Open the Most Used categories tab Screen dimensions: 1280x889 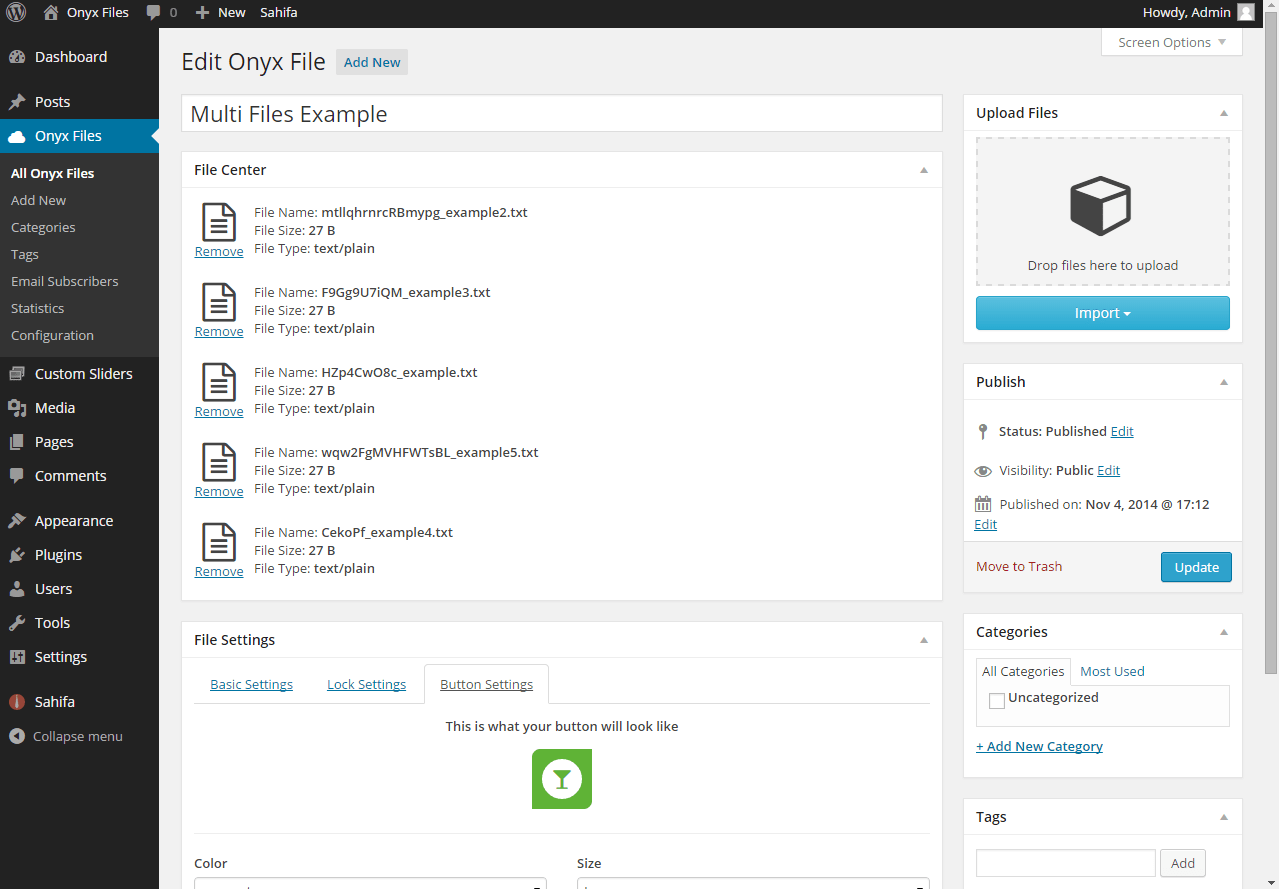1111,671
